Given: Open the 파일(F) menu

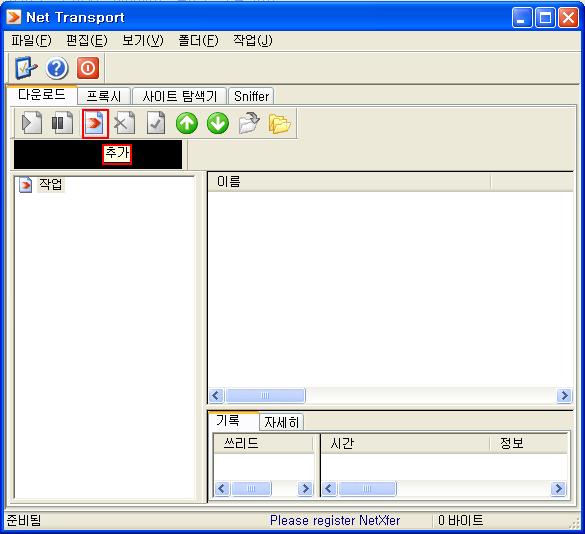Looking at the screenshot, I should click(31, 40).
